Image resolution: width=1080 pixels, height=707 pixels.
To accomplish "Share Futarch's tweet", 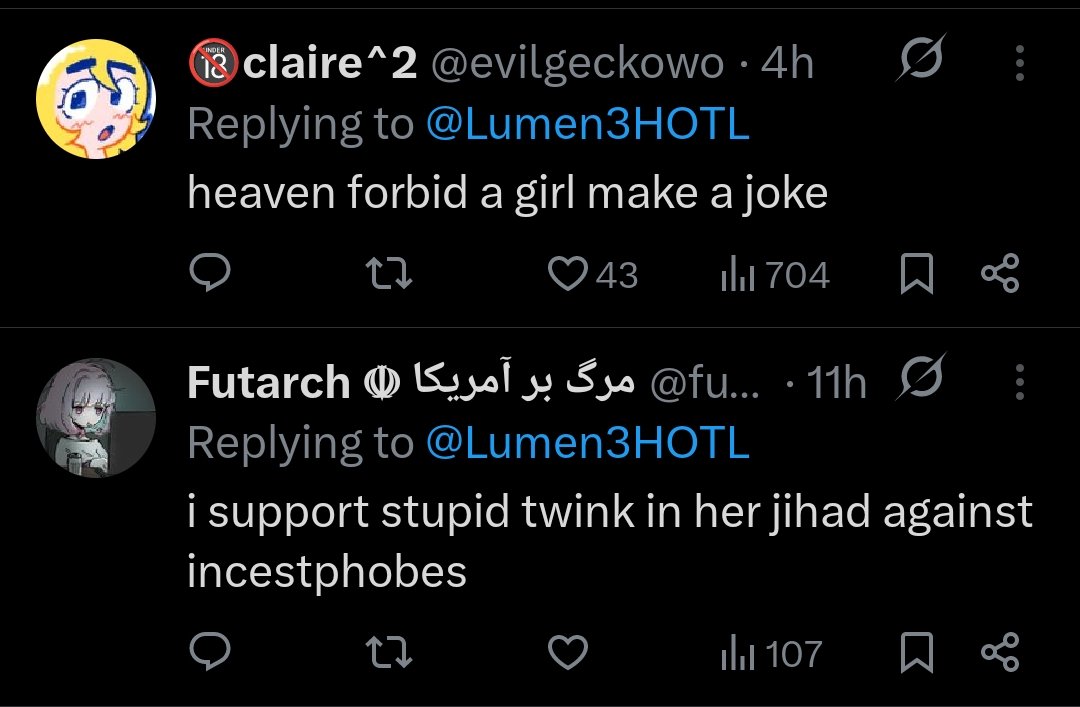I will (999, 654).
